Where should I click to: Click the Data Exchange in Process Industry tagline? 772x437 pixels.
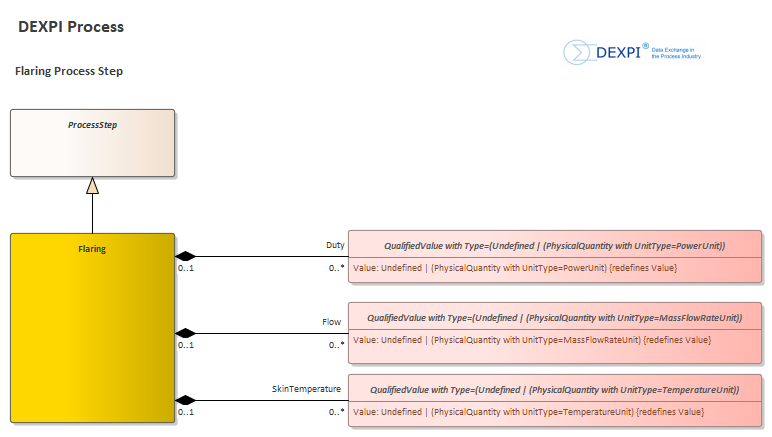676,53
